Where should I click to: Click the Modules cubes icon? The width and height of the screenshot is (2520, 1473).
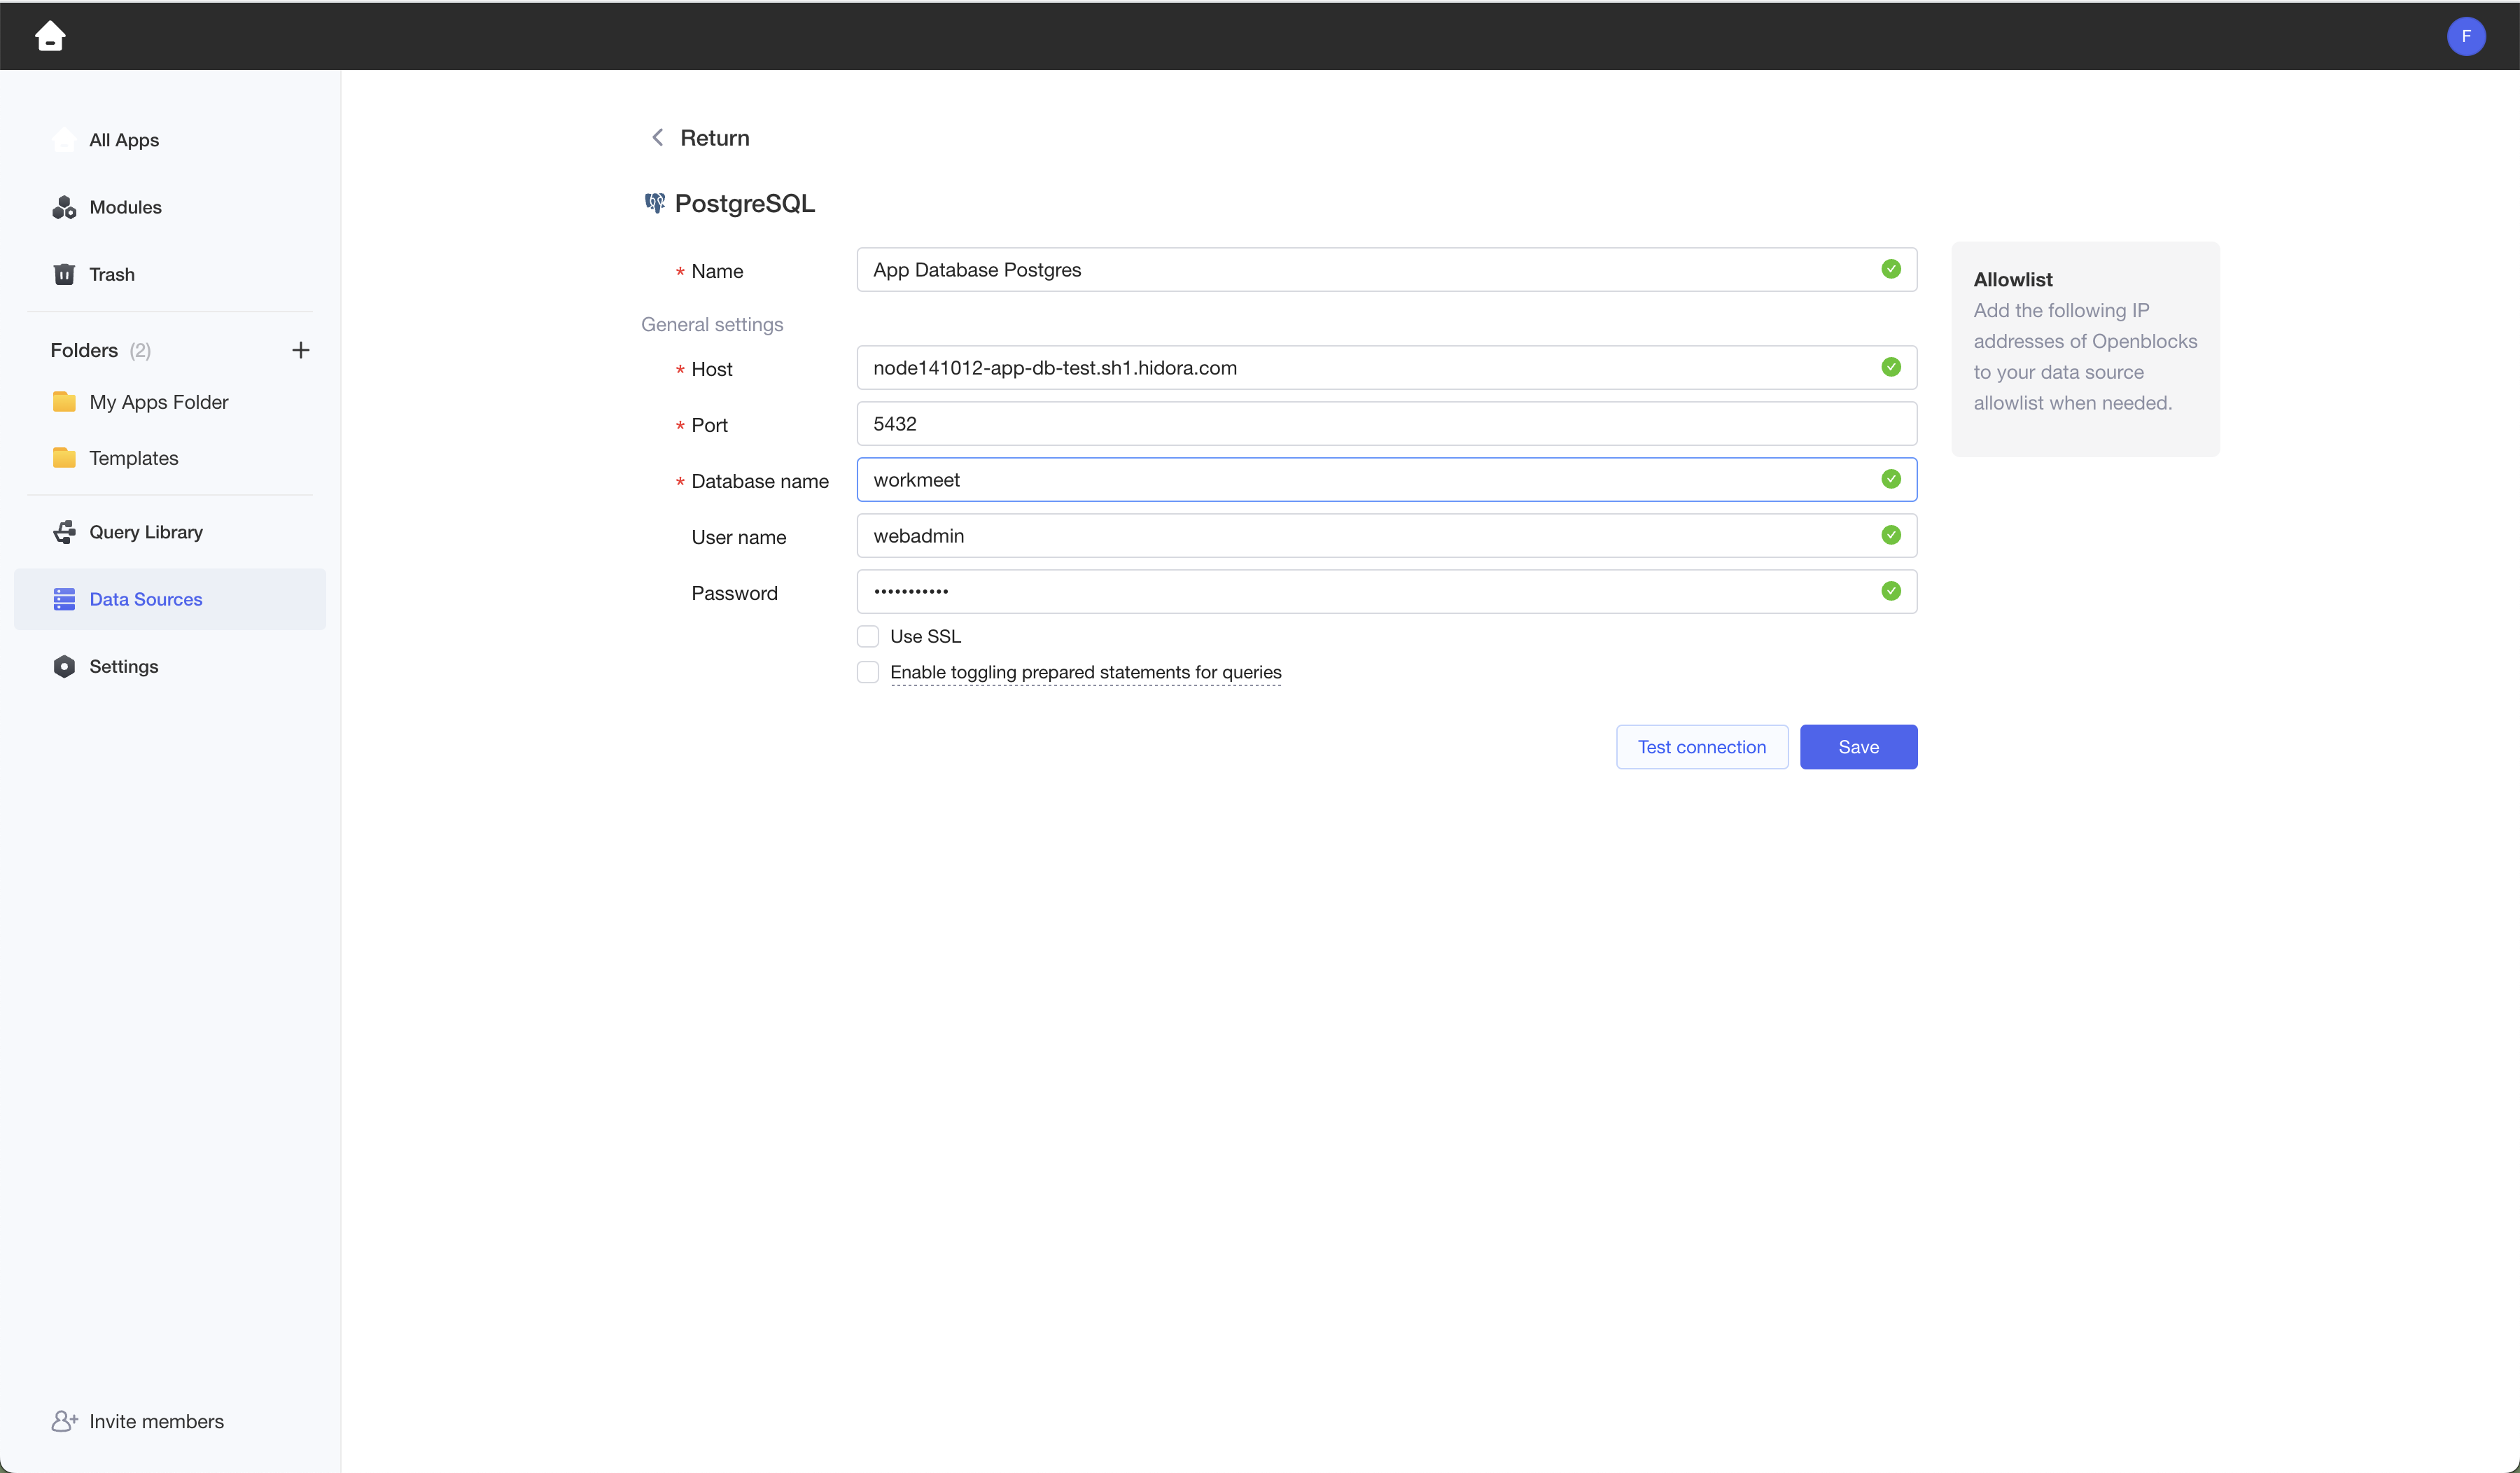point(64,207)
